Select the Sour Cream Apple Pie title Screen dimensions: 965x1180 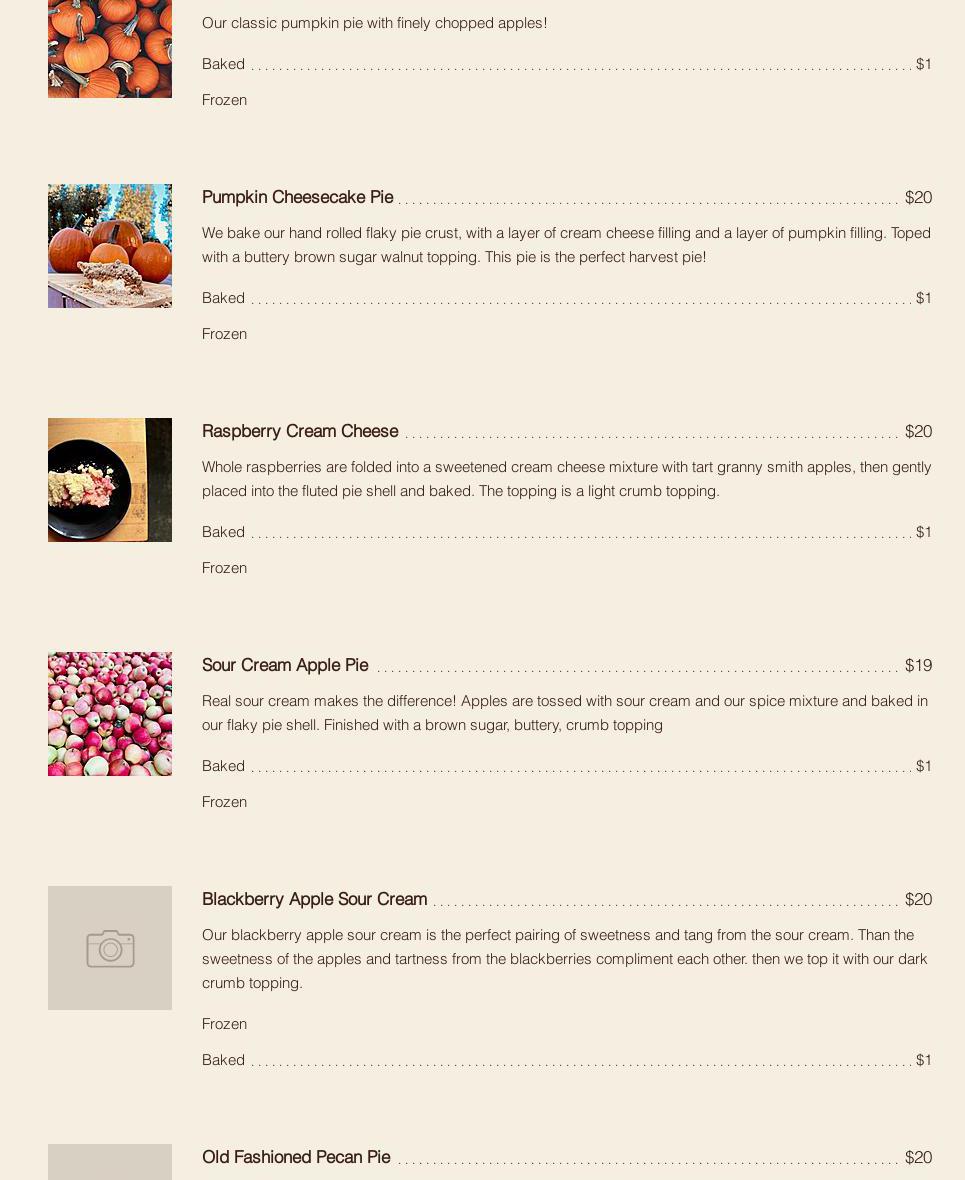285,665
